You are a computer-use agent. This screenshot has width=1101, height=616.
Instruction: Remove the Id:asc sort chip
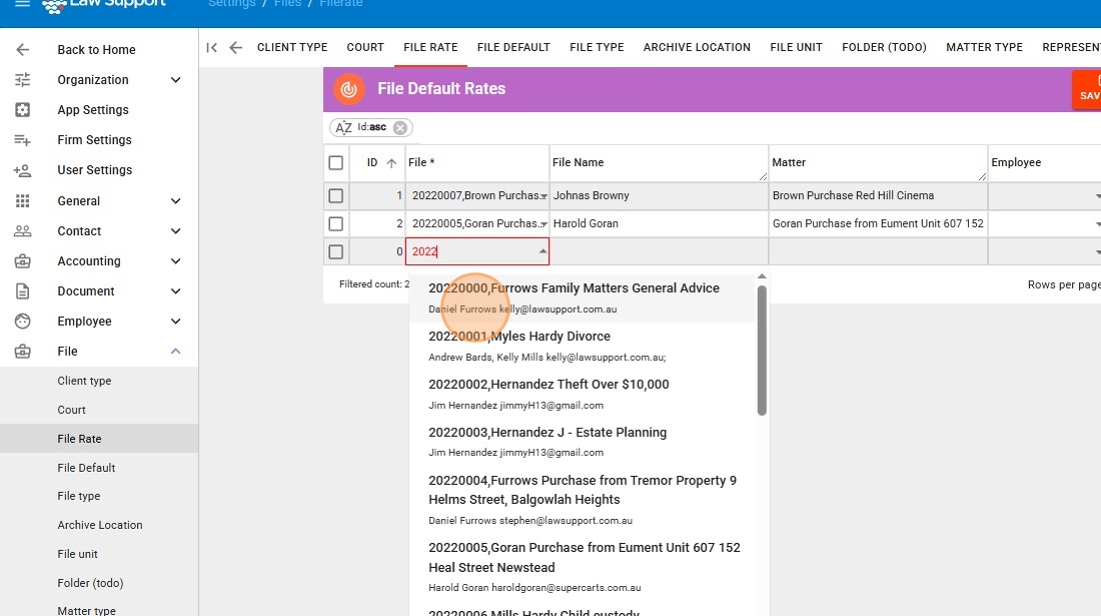[400, 128]
